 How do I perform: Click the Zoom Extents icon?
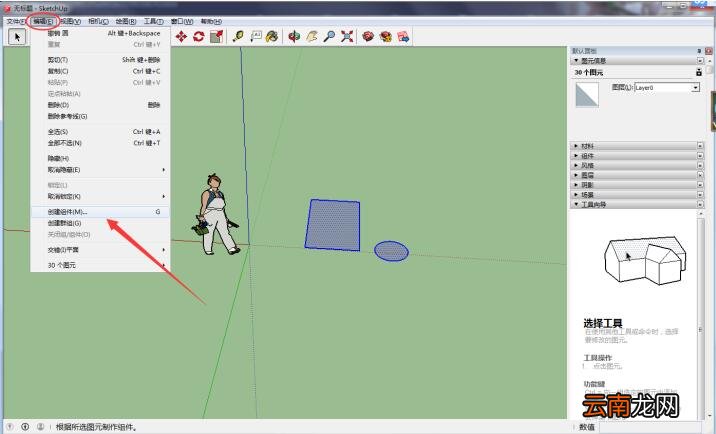point(347,37)
